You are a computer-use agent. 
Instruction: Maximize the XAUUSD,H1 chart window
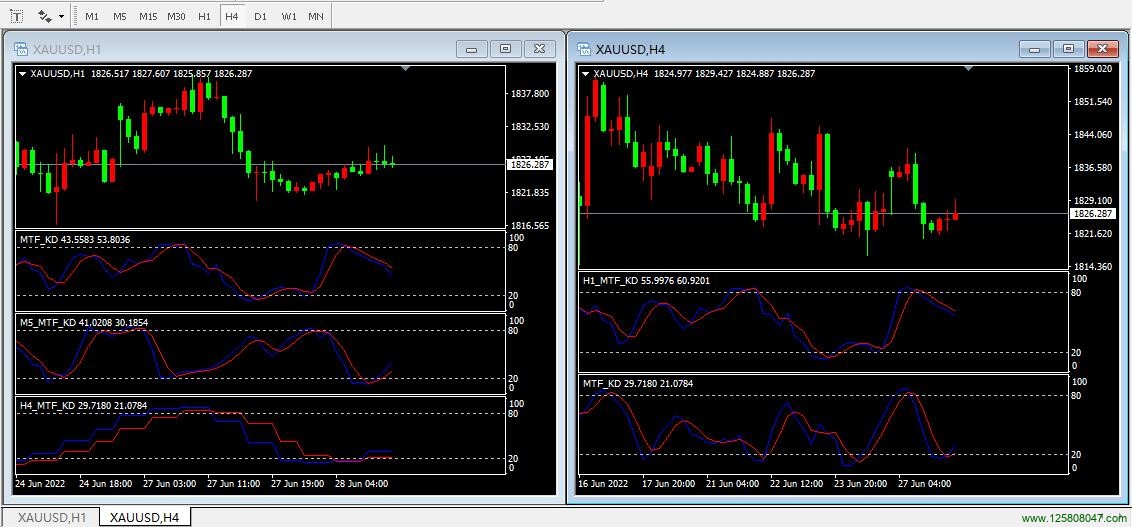(x=505, y=49)
